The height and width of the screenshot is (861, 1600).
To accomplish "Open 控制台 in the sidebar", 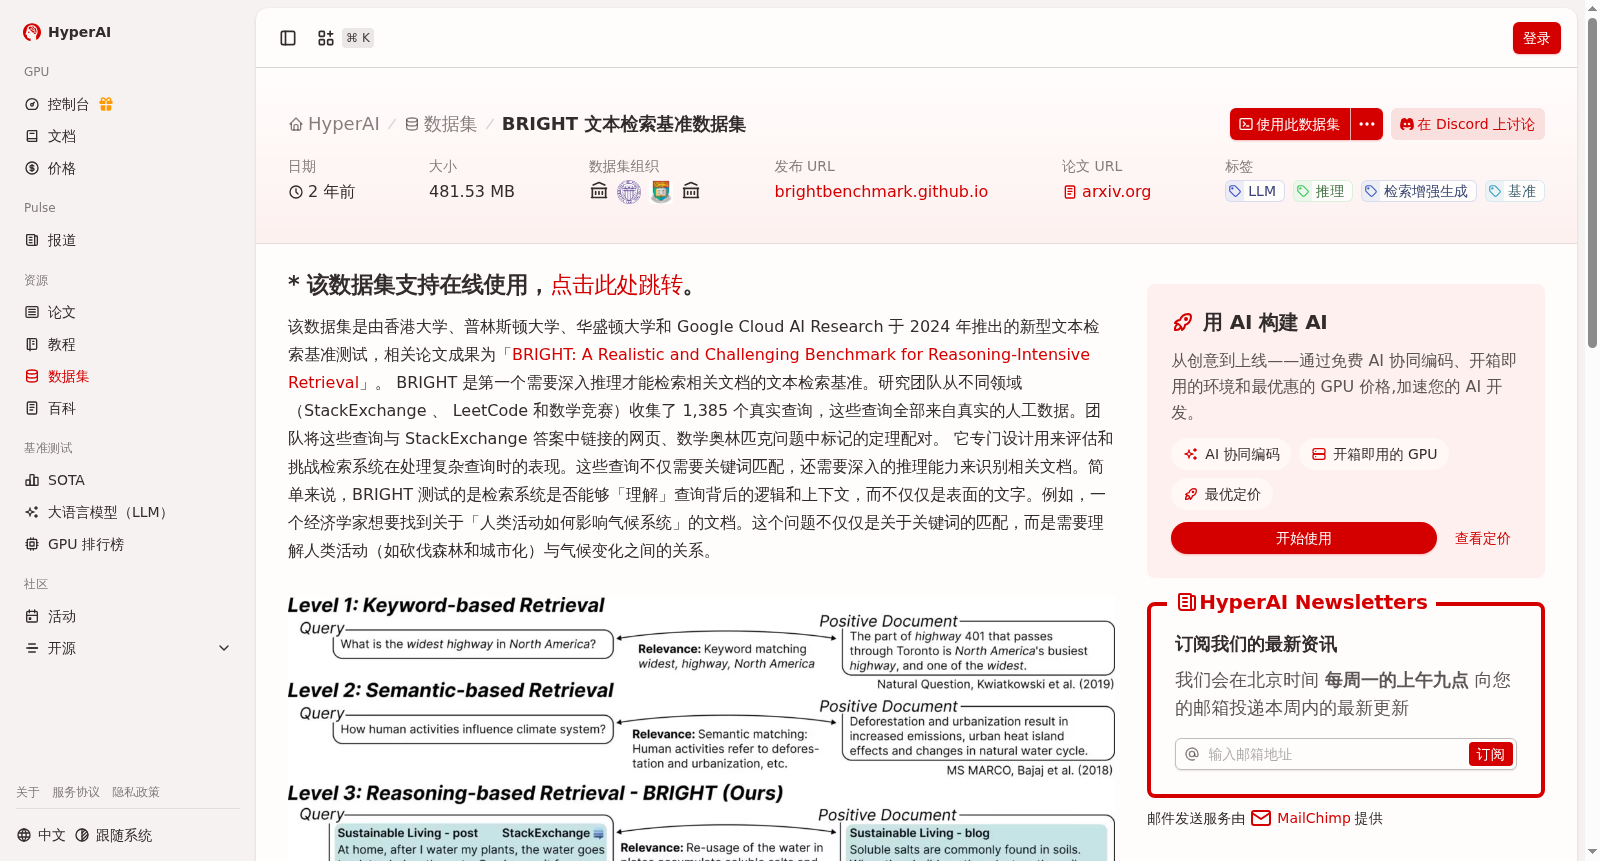I will pyautogui.click(x=68, y=104).
